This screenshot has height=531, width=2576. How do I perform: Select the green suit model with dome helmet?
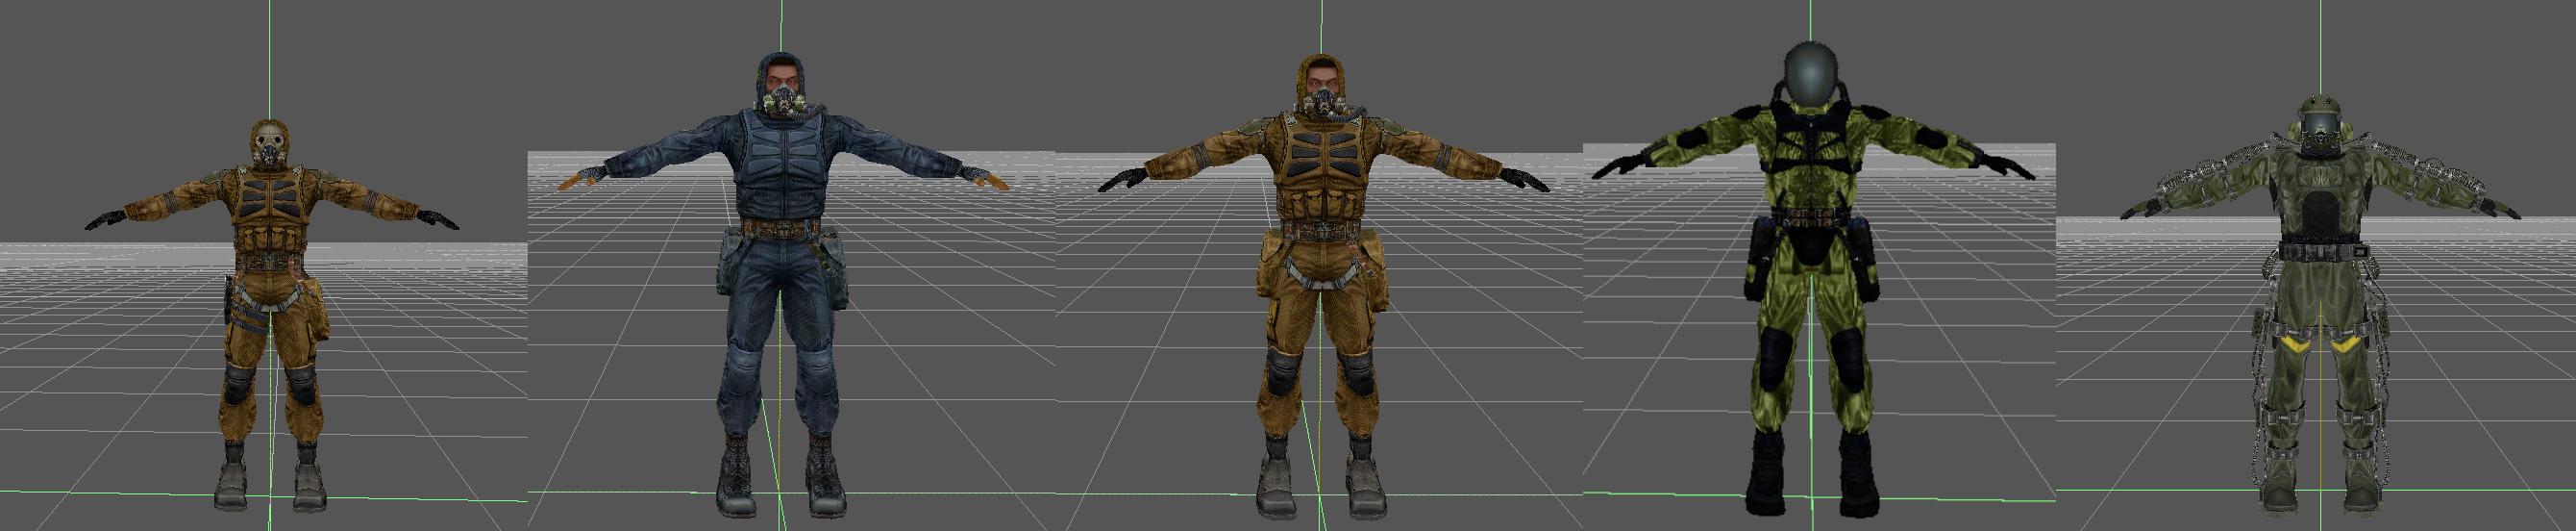pyautogui.click(x=1812, y=280)
